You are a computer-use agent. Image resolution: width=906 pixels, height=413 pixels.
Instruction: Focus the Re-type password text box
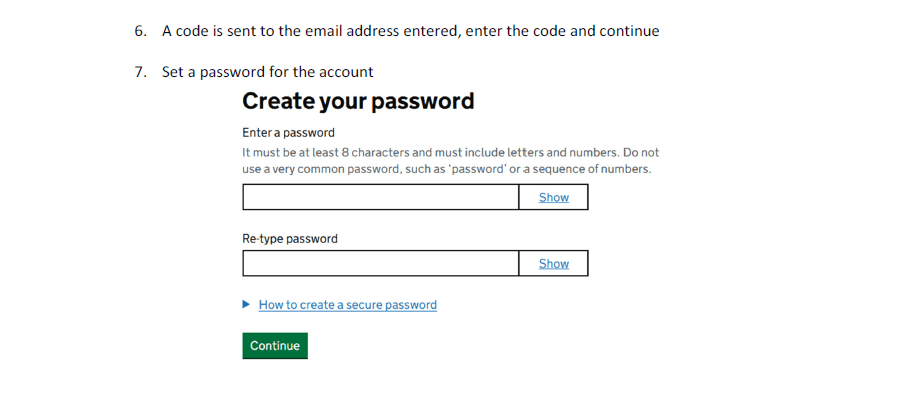click(x=380, y=263)
